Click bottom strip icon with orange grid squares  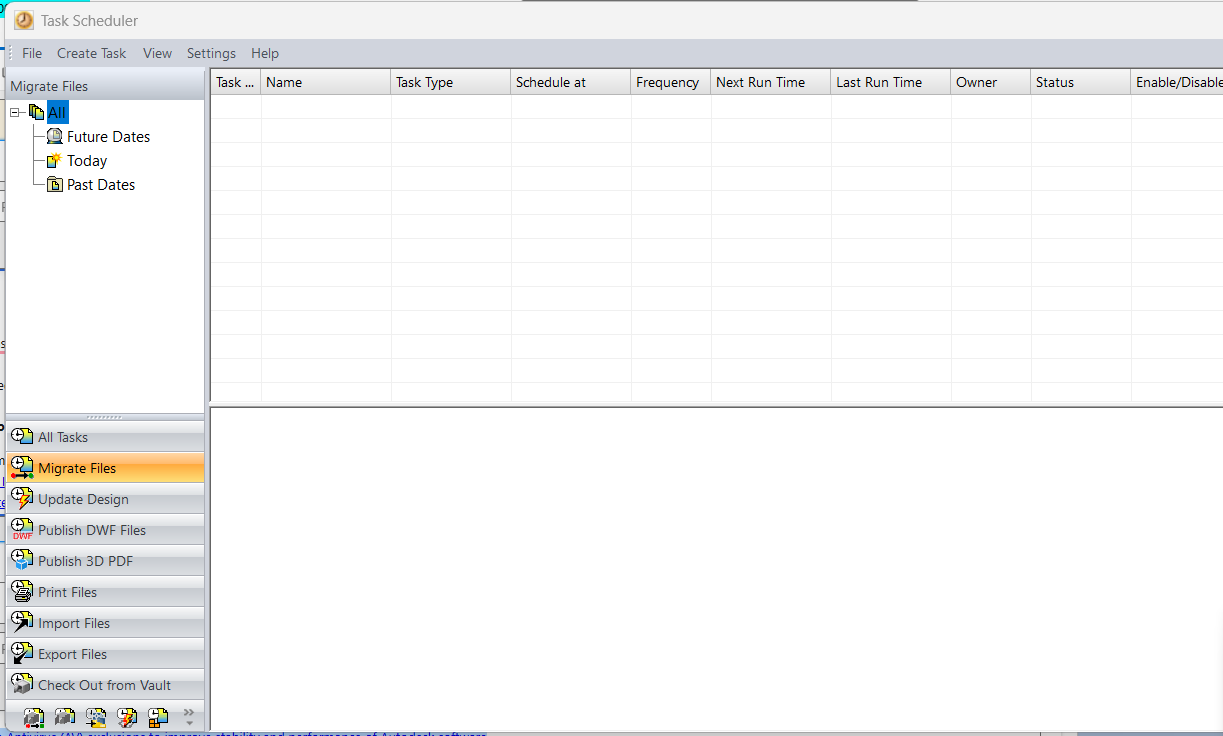pos(158,717)
